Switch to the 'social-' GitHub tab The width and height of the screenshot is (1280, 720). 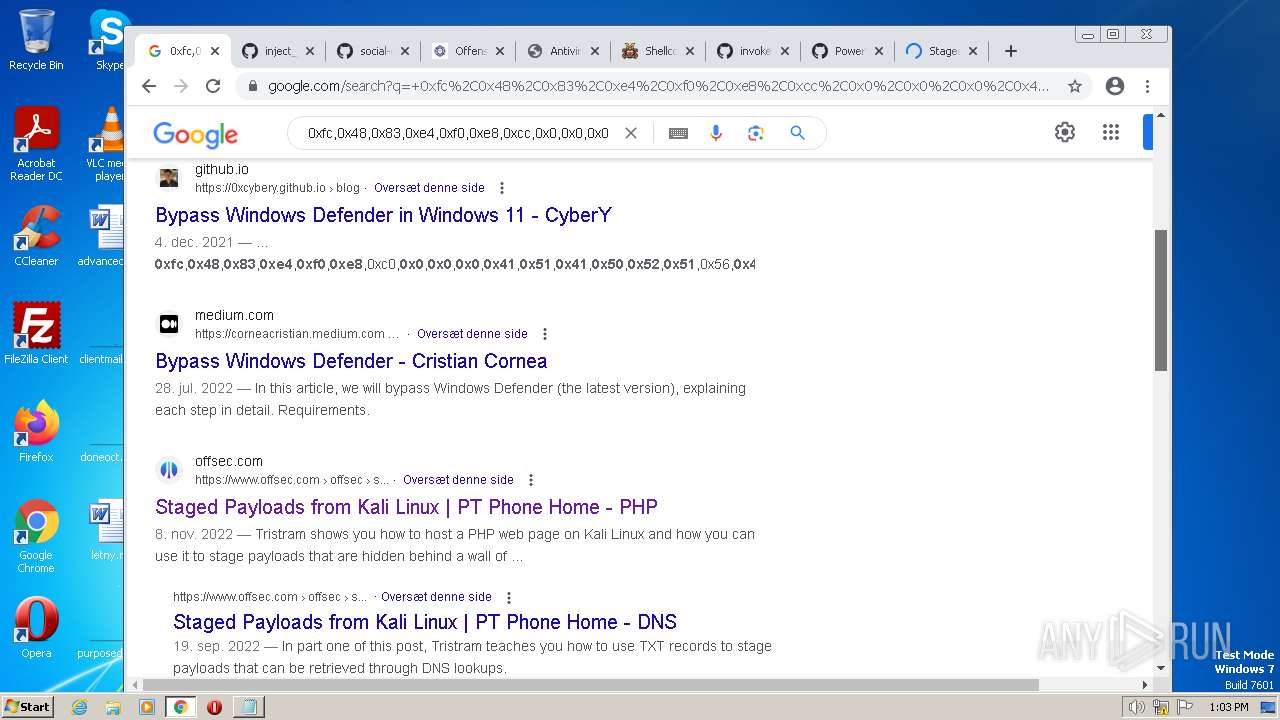point(374,51)
